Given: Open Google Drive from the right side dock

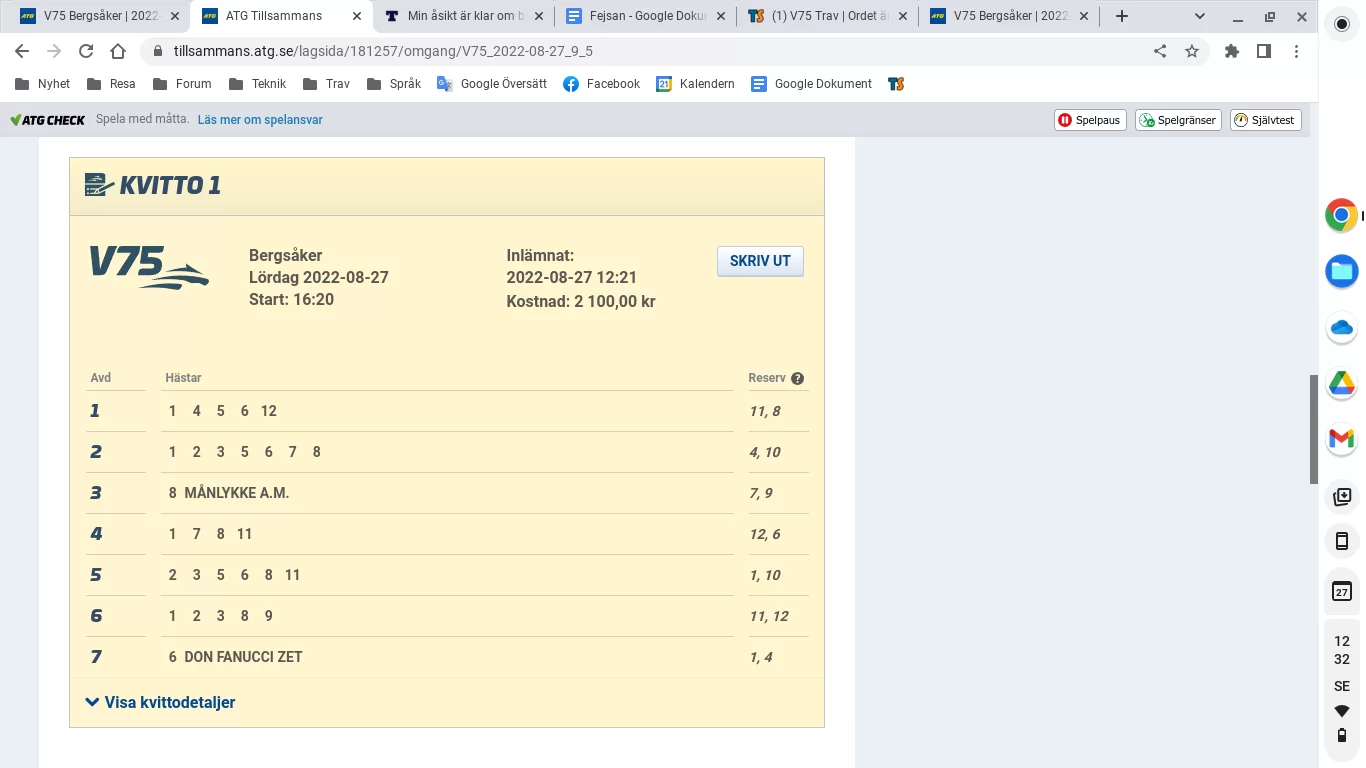Looking at the screenshot, I should click(1341, 384).
